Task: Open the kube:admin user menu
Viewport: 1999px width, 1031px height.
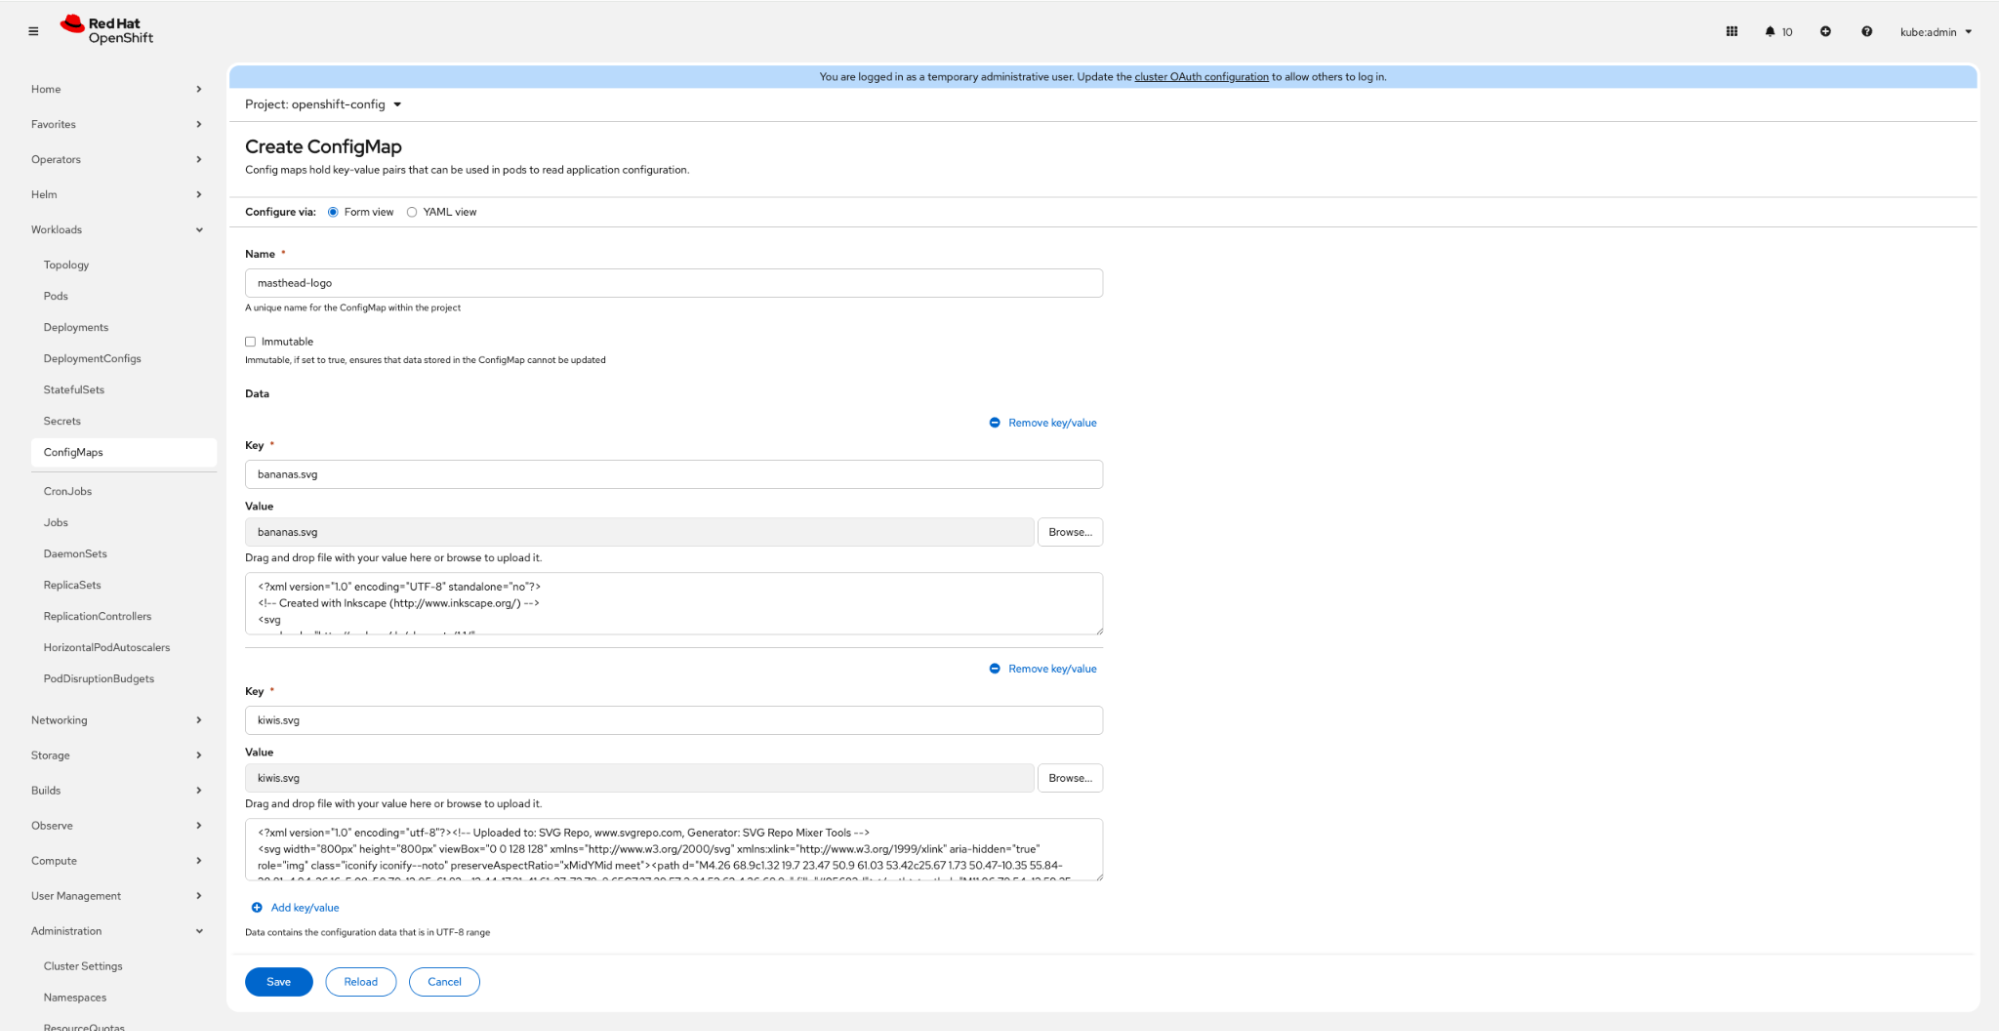Action: 1935,32
